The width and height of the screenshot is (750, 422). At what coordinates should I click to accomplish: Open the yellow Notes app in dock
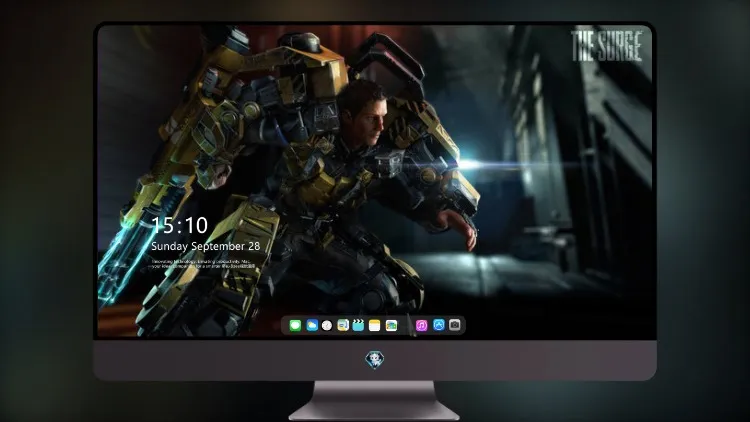click(375, 325)
